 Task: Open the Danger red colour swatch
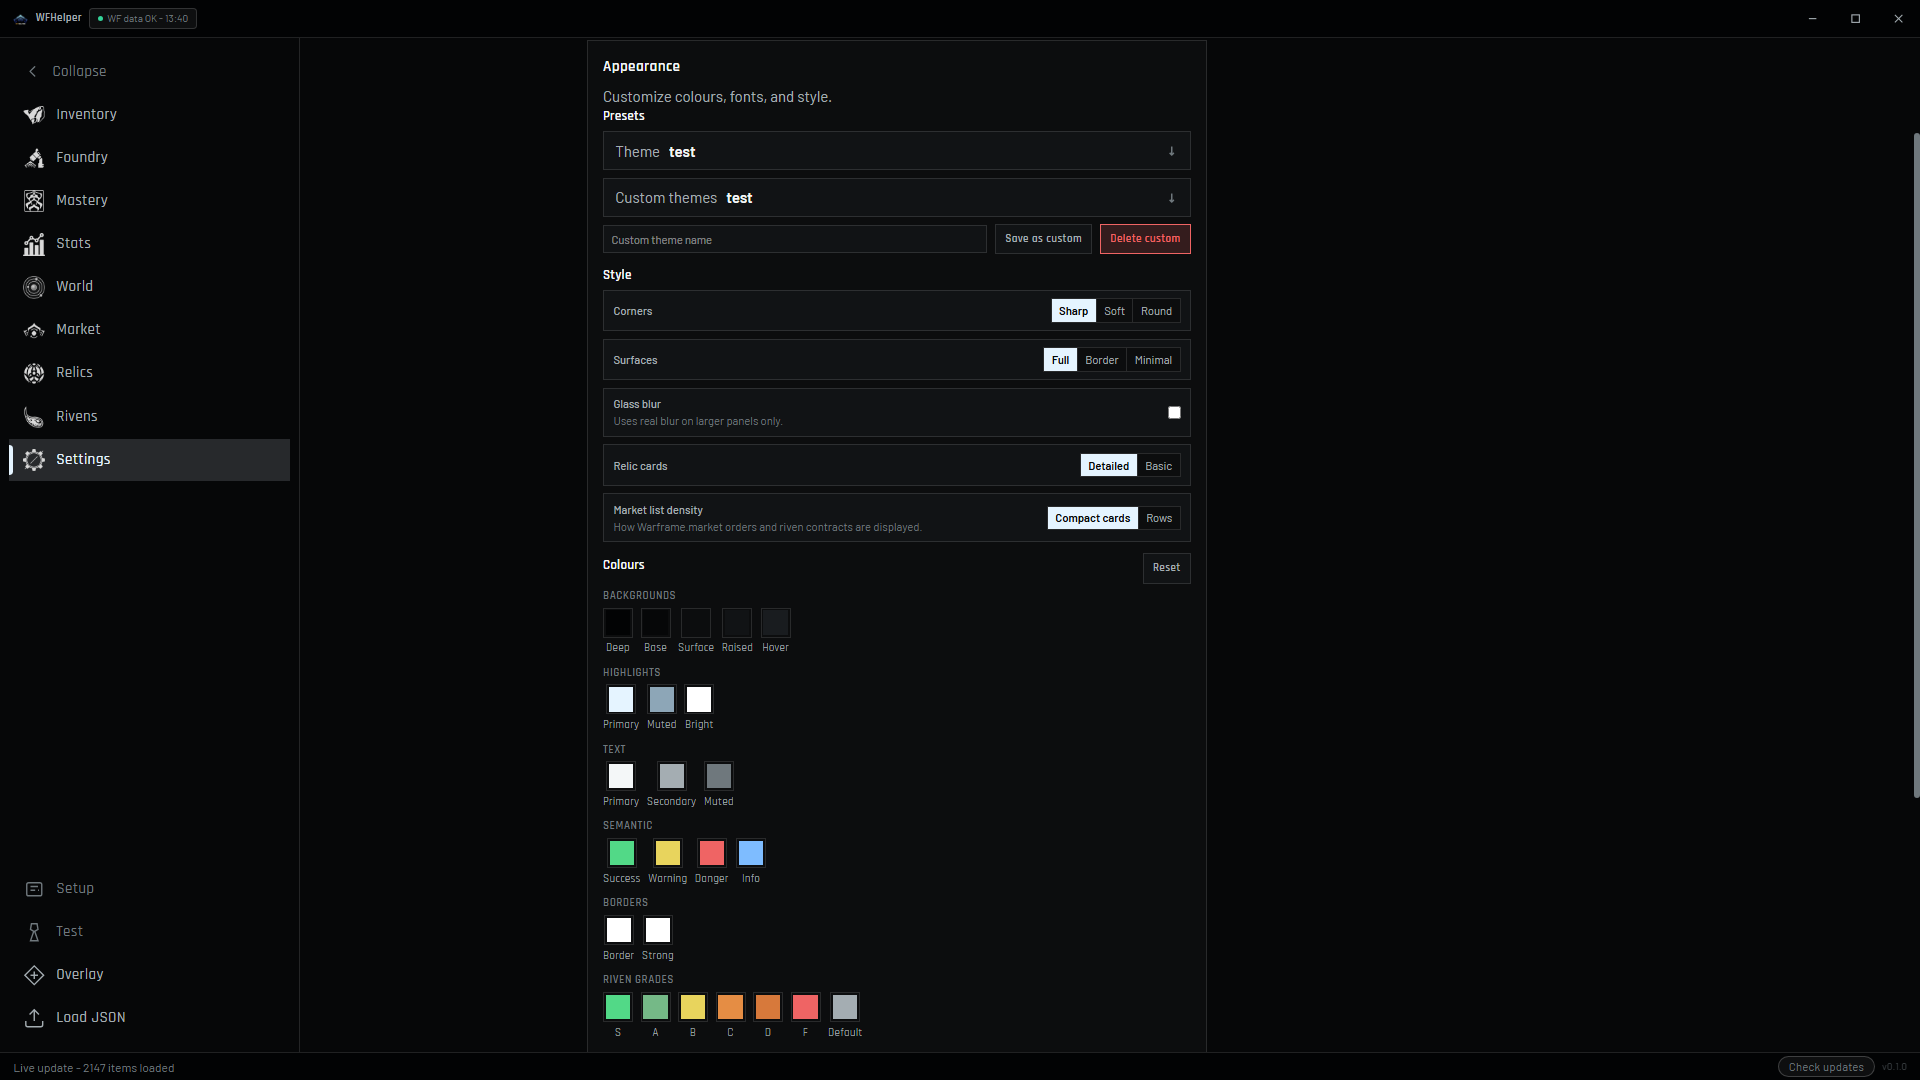(712, 853)
